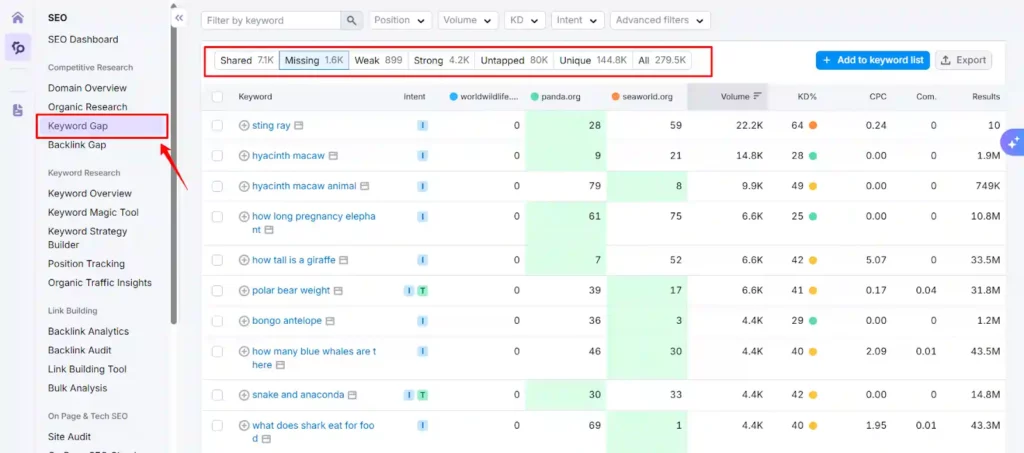1024x453 pixels.
Task: Click the seaworld.org orange domain color dot
Action: coord(616,97)
